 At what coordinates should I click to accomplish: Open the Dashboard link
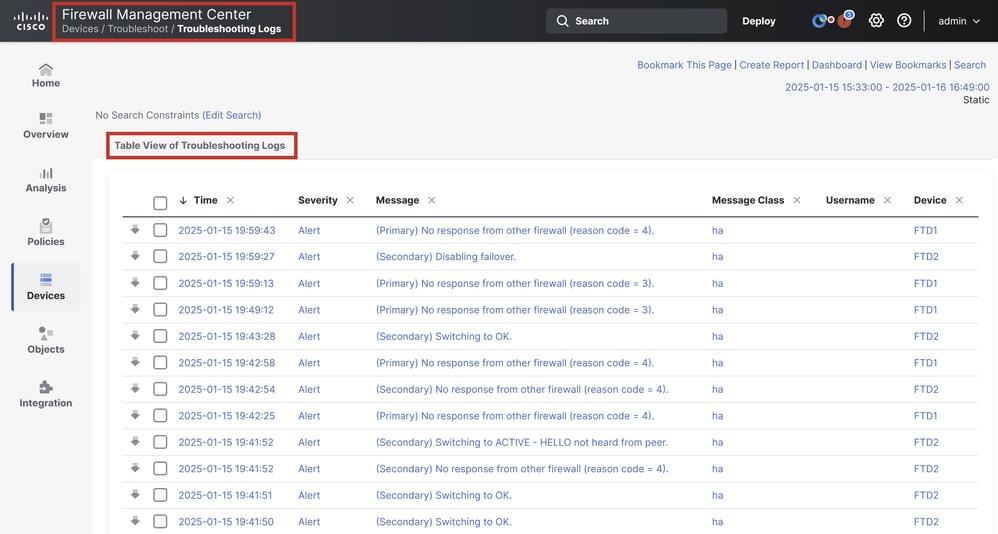pos(837,65)
